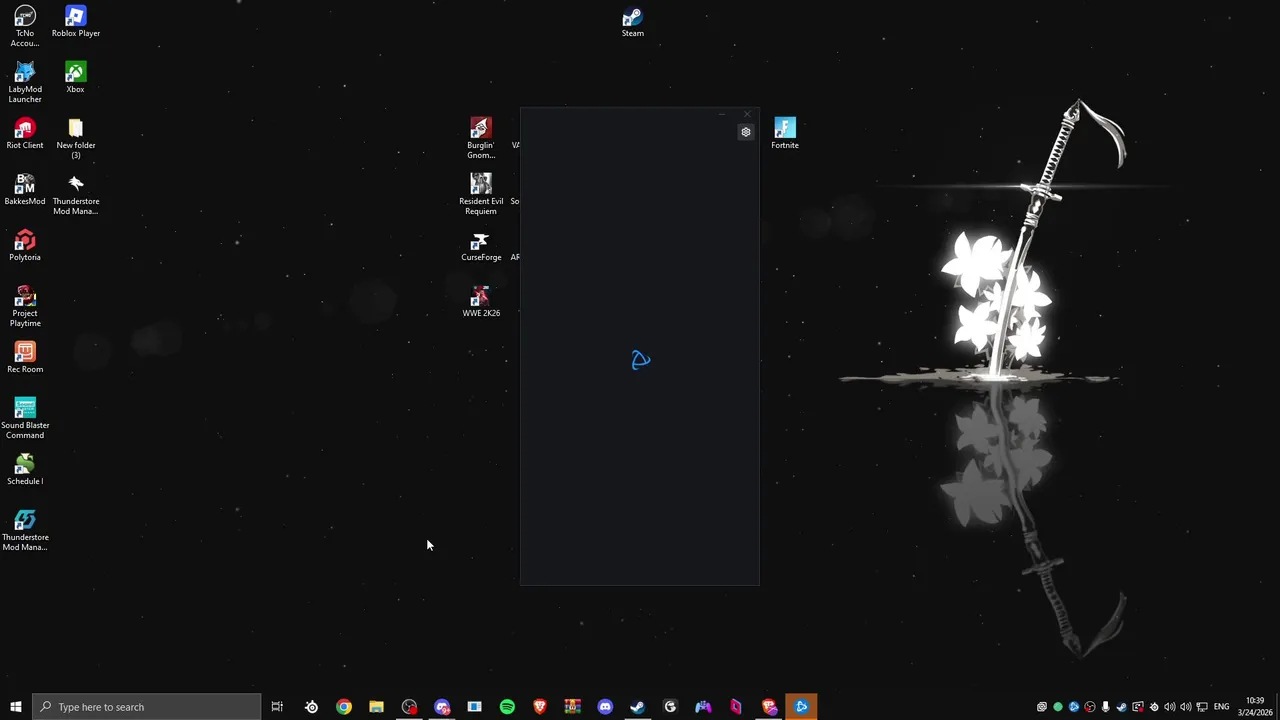Select the Sound Blaster Command shortcut
This screenshot has width=1280, height=720.
25,419
